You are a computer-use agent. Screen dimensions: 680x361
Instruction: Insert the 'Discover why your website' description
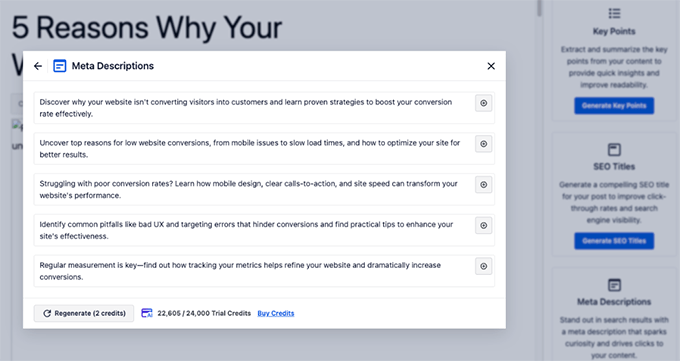point(484,103)
